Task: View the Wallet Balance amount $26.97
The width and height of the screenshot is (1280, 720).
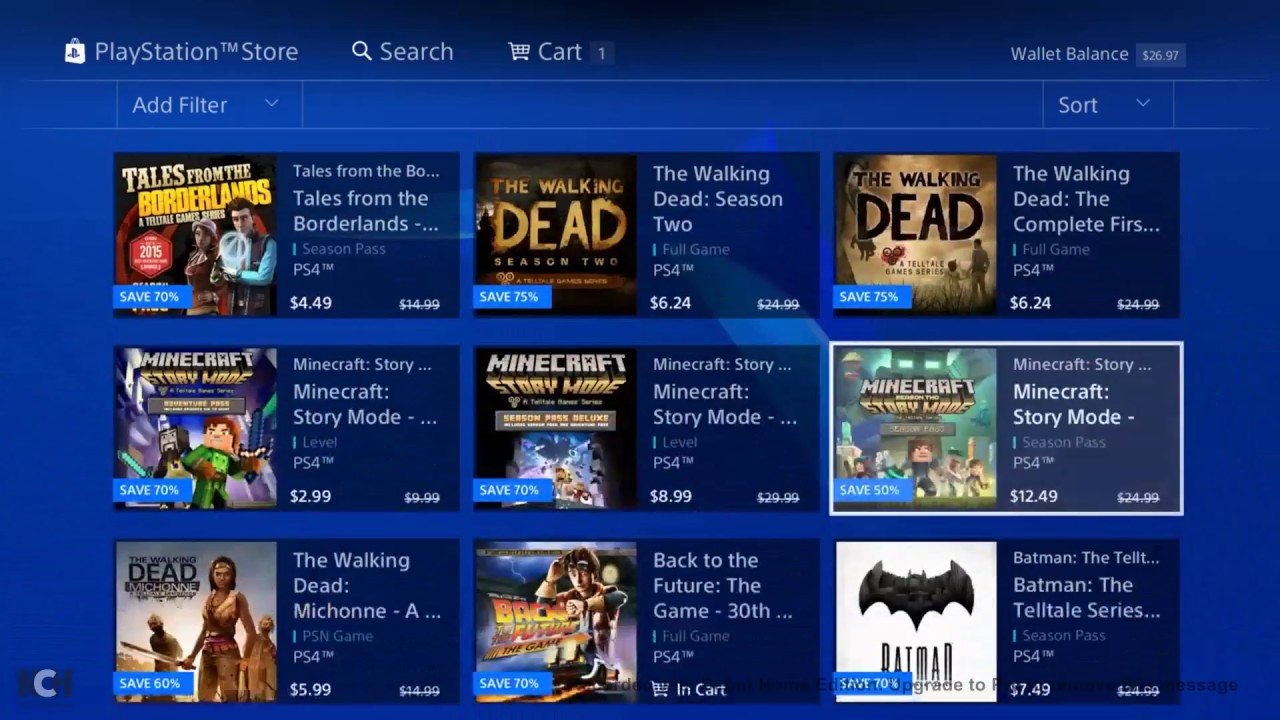Action: (1160, 55)
